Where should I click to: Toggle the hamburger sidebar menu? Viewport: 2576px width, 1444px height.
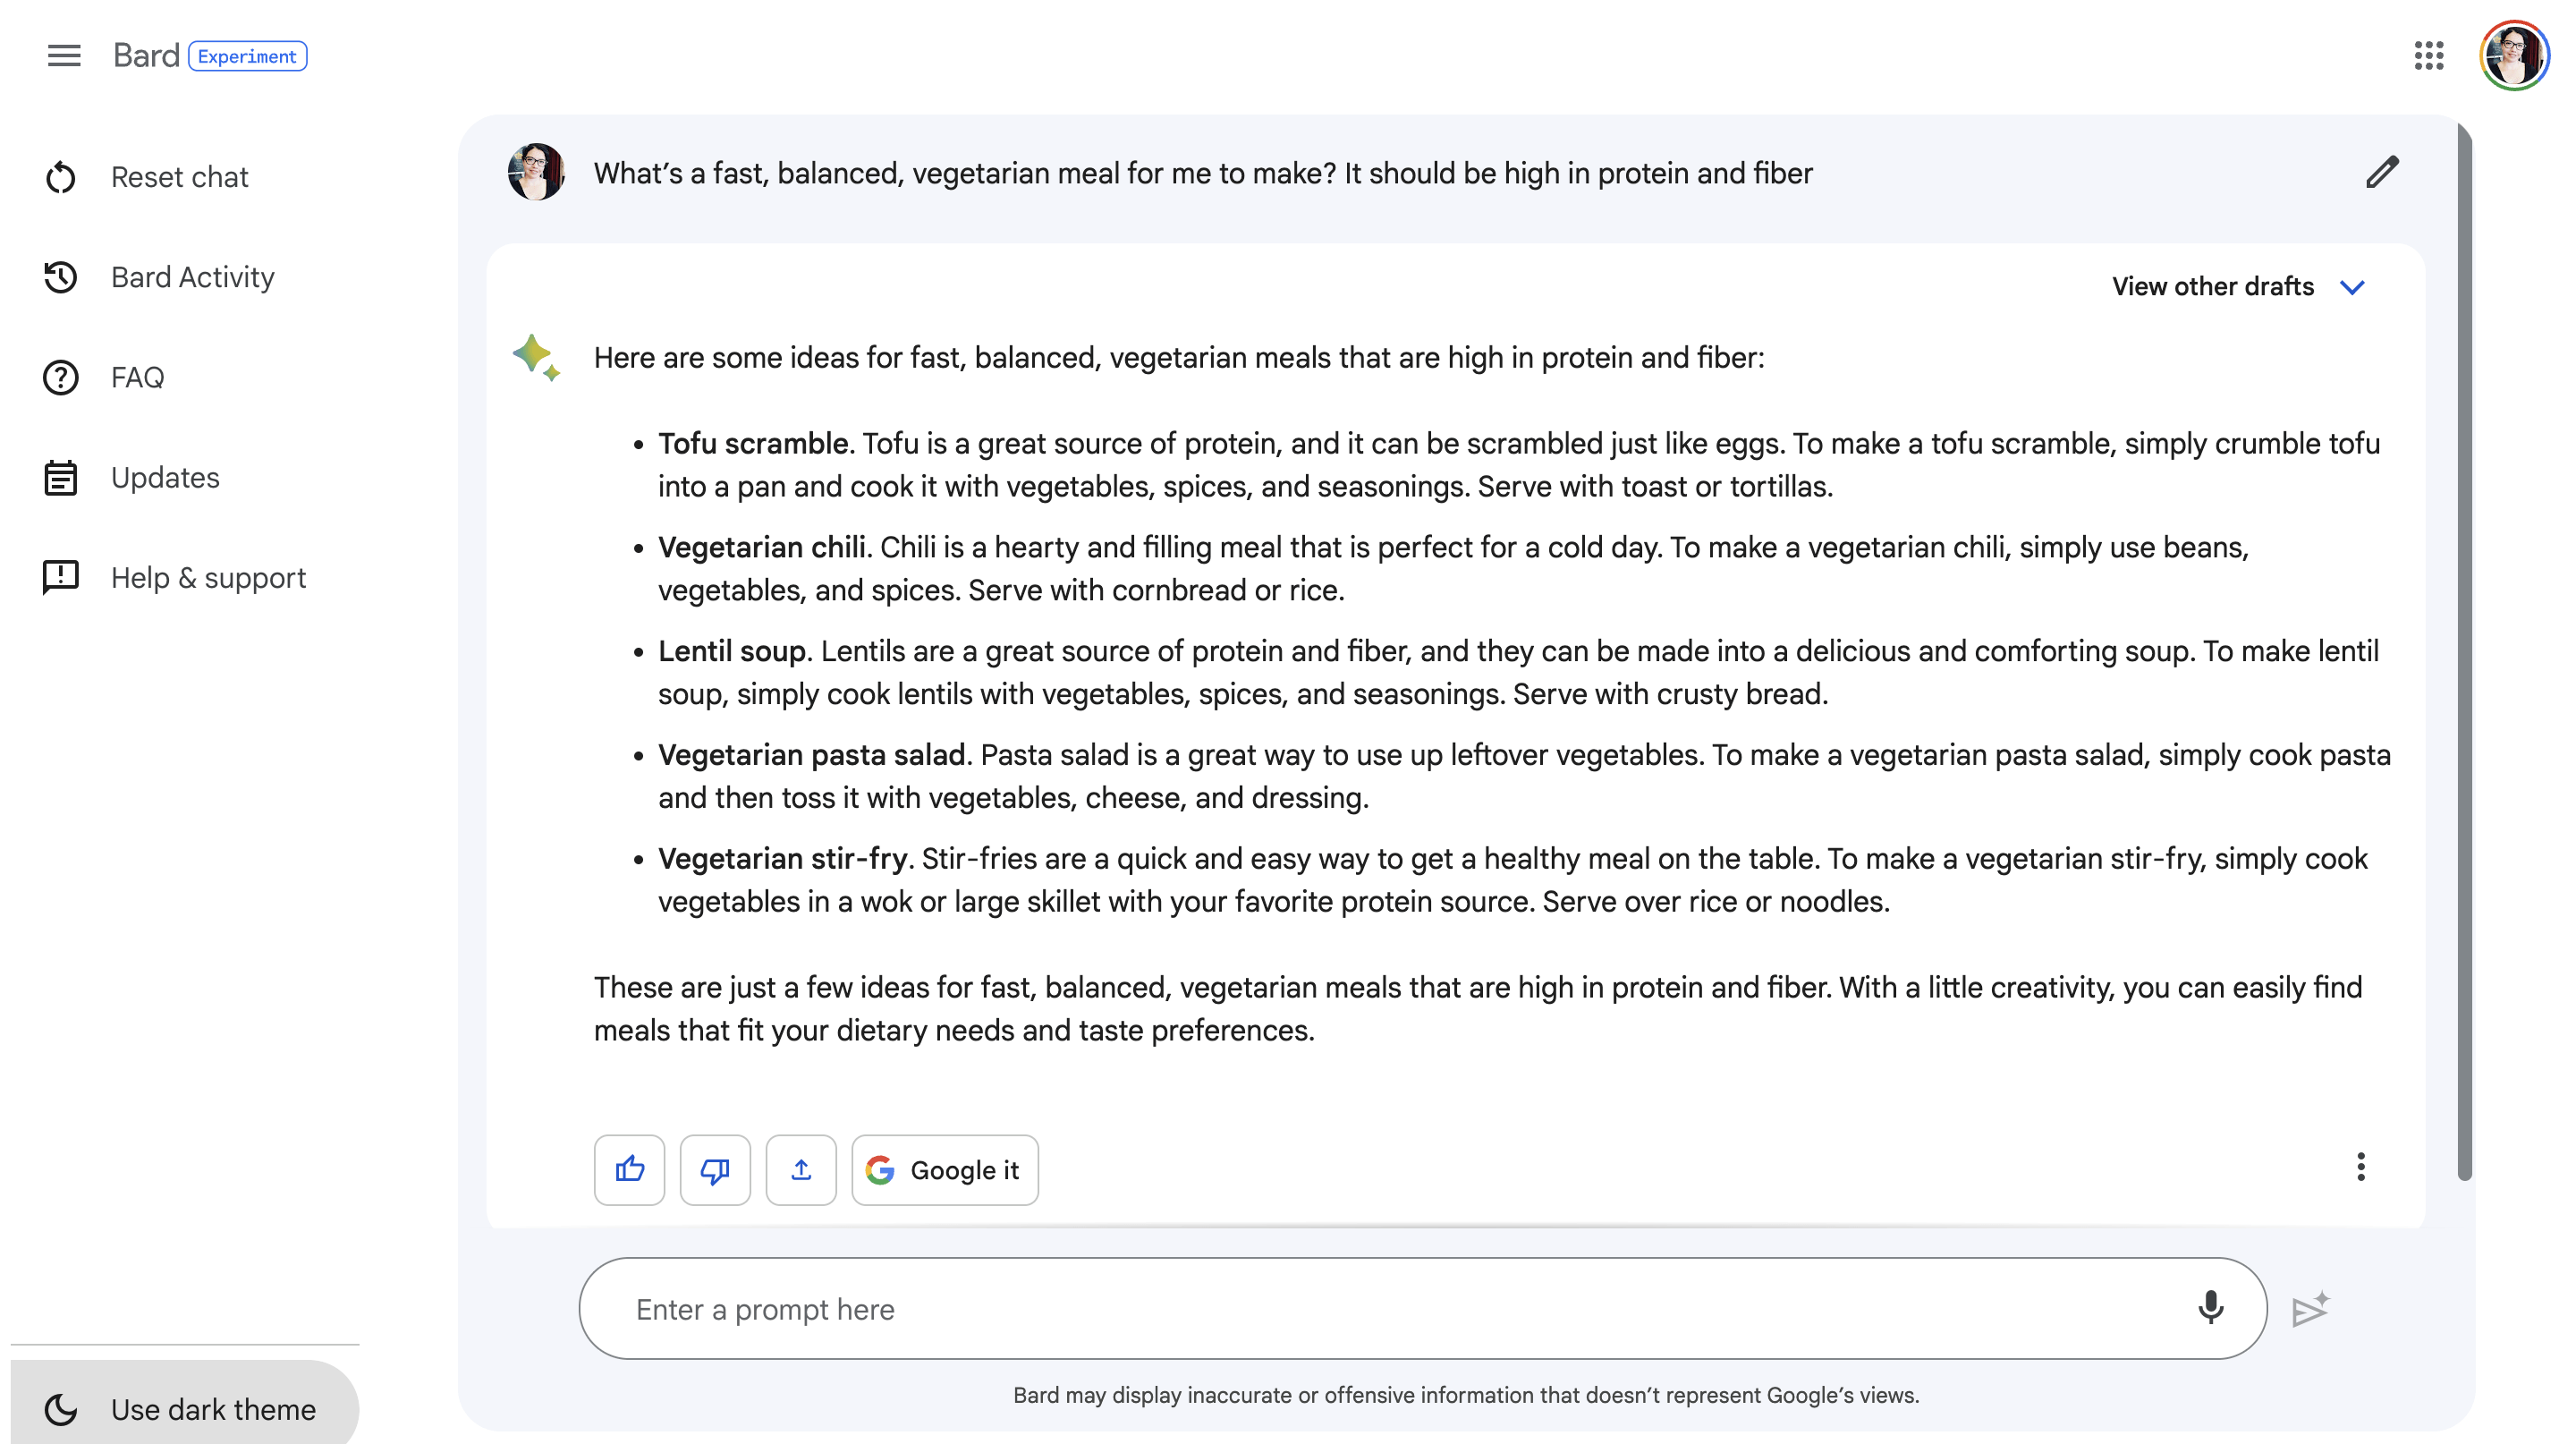point(64,56)
